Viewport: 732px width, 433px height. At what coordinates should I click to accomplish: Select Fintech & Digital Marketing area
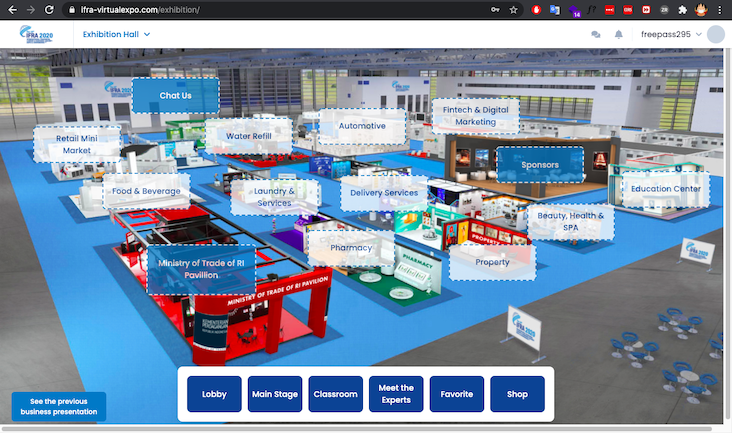pos(476,116)
